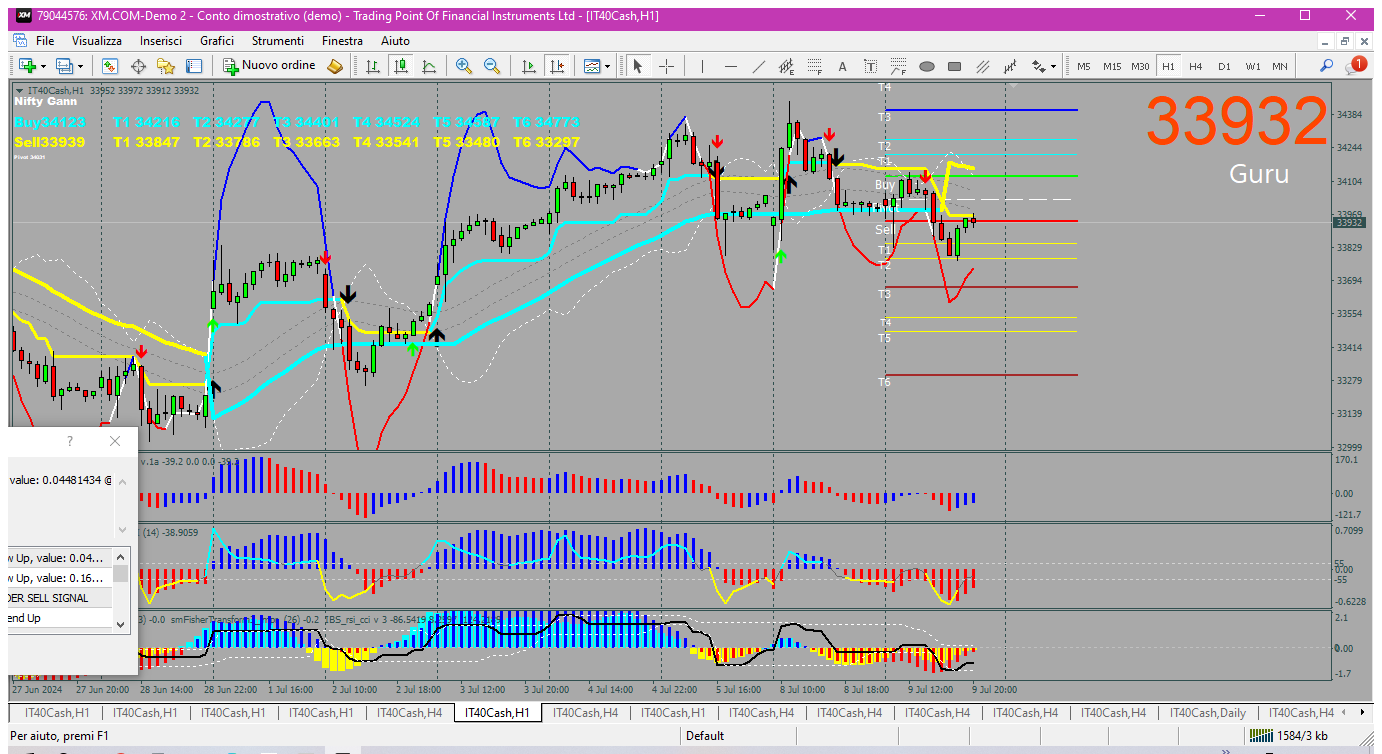Select the Fibonacci arcs tool
This screenshot has width=1382, height=754.
tap(899, 66)
